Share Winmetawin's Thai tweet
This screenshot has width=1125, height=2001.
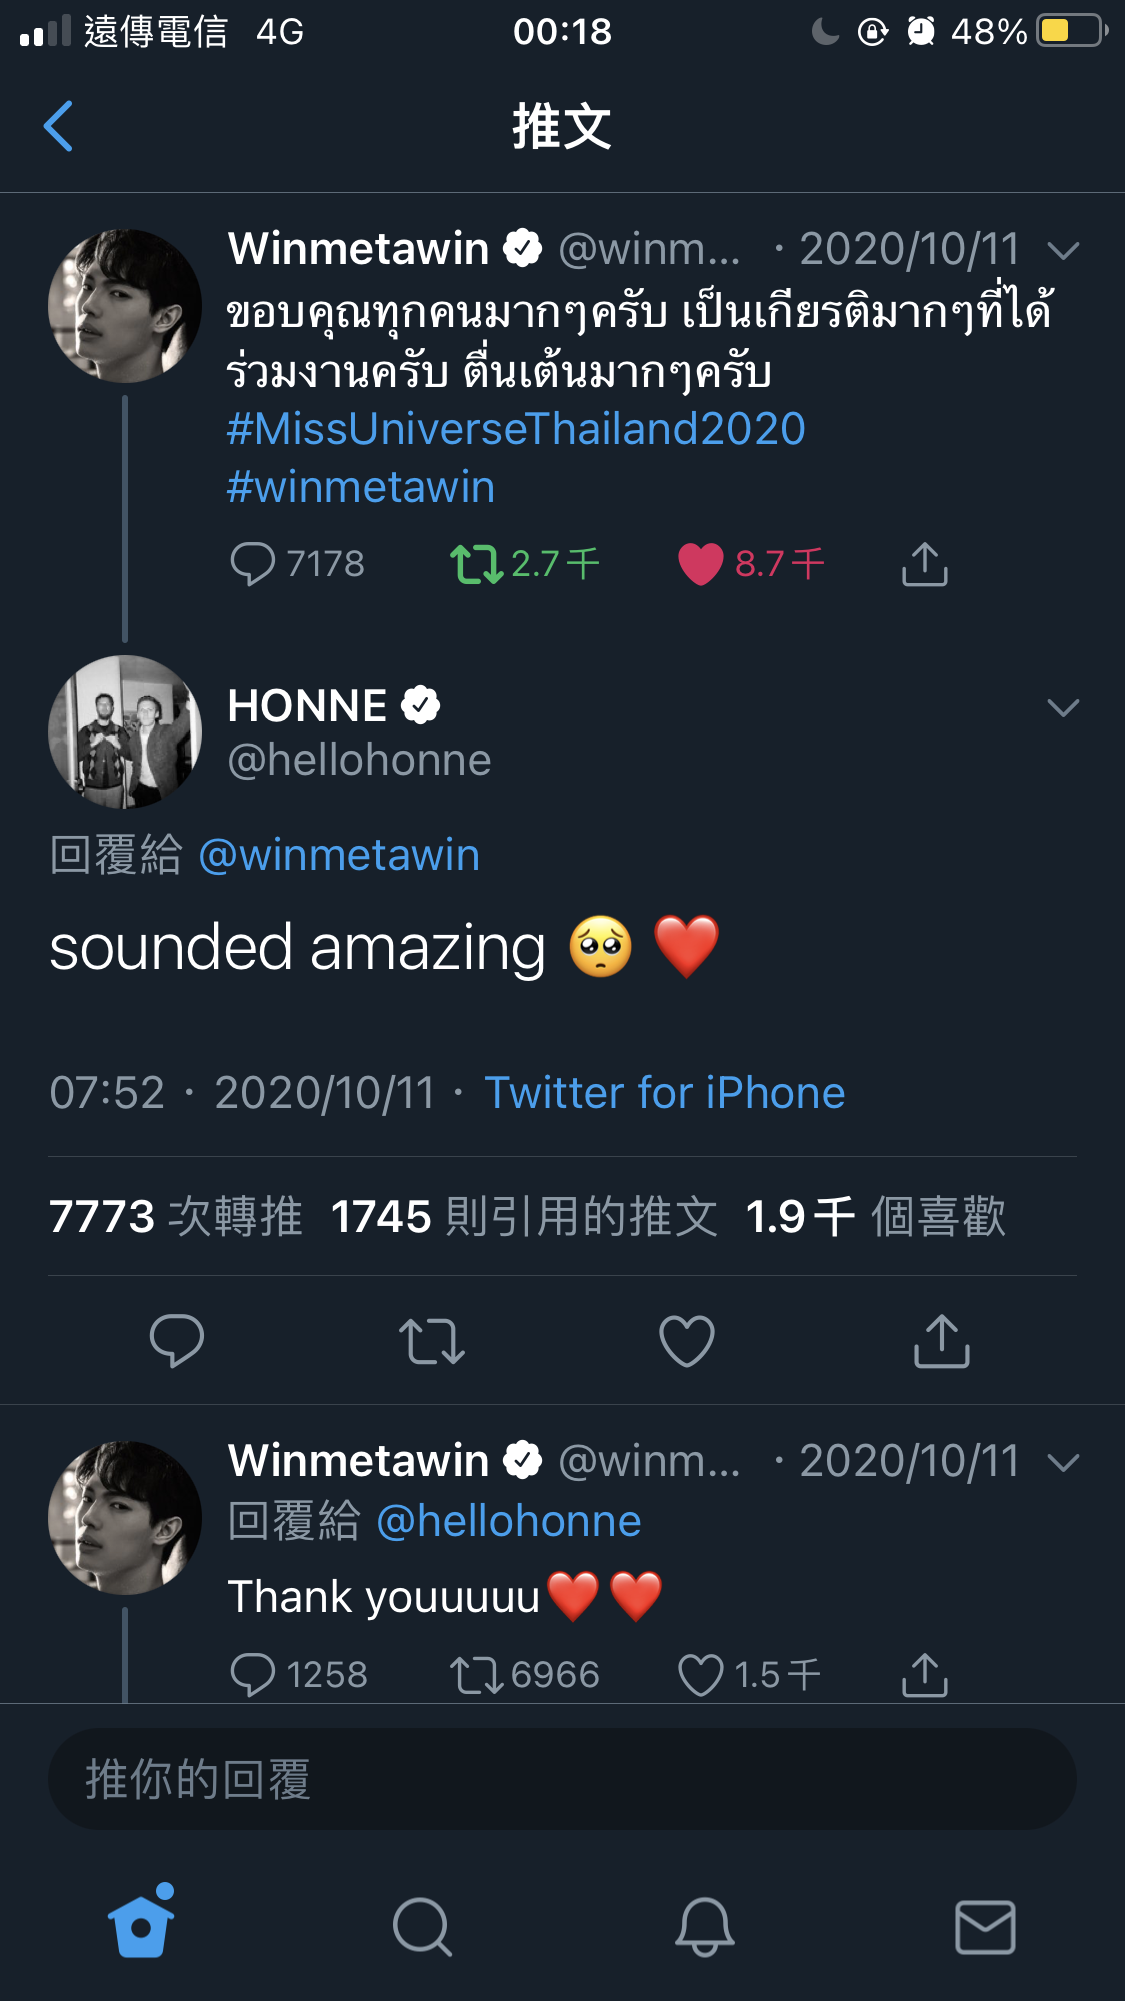click(x=925, y=564)
